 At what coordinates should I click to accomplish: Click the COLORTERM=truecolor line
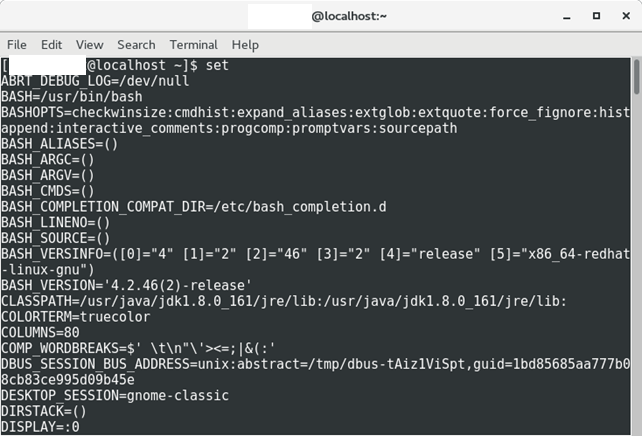[76, 317]
